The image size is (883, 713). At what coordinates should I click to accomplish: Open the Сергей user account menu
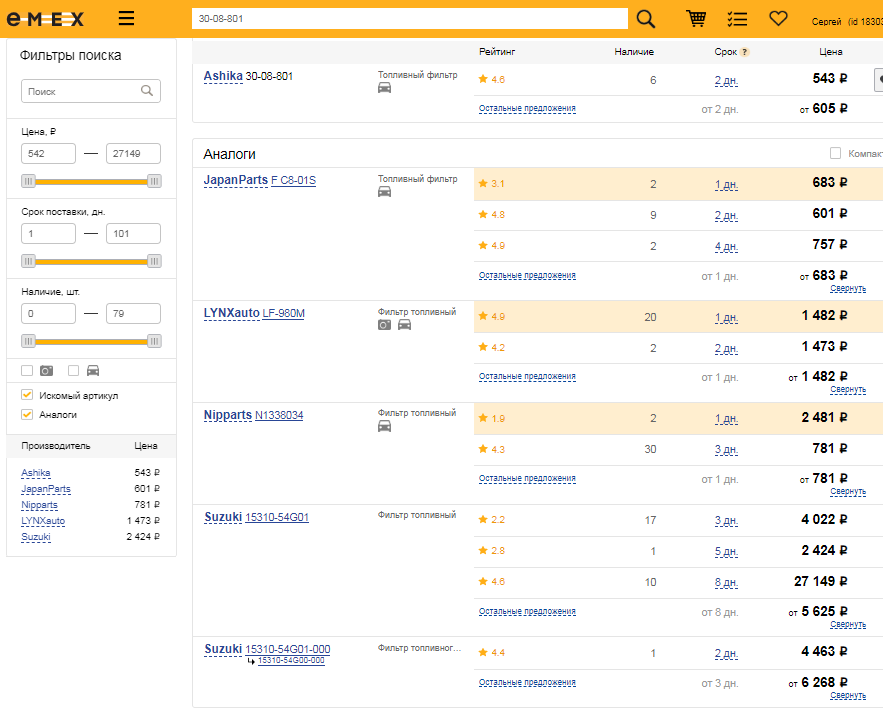[x=846, y=21]
